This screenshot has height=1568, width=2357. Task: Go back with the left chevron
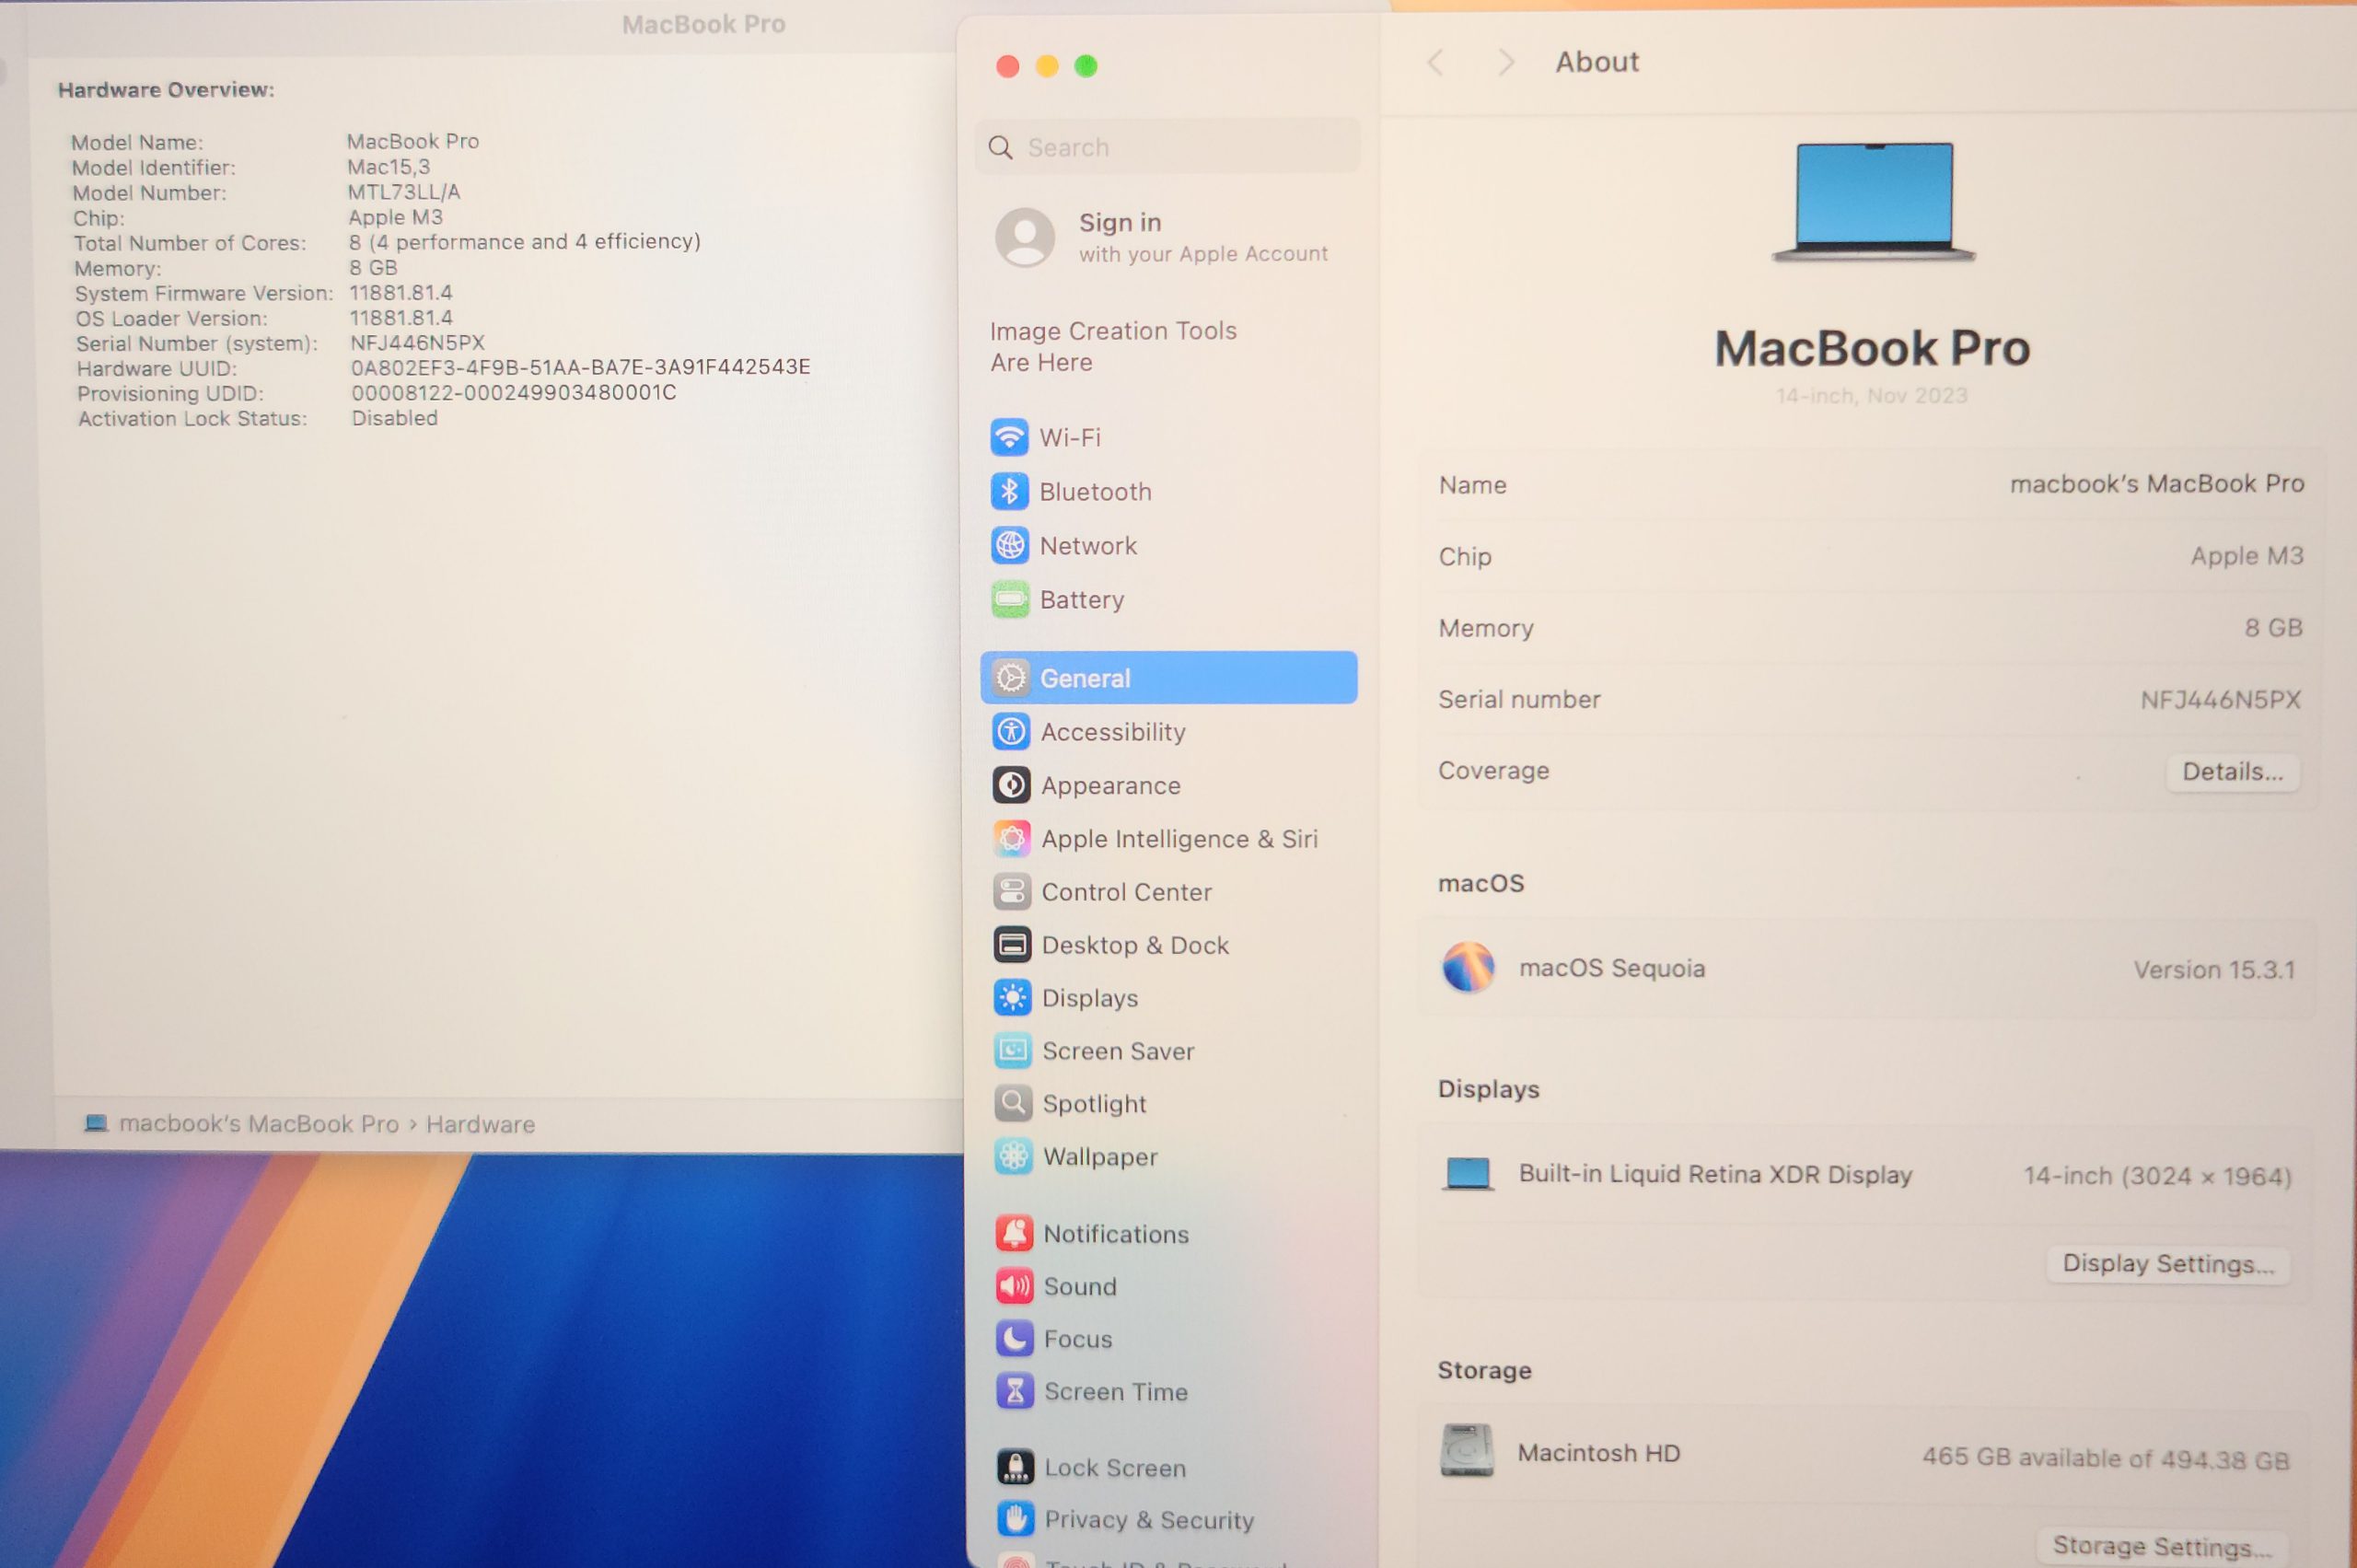click(x=1436, y=63)
